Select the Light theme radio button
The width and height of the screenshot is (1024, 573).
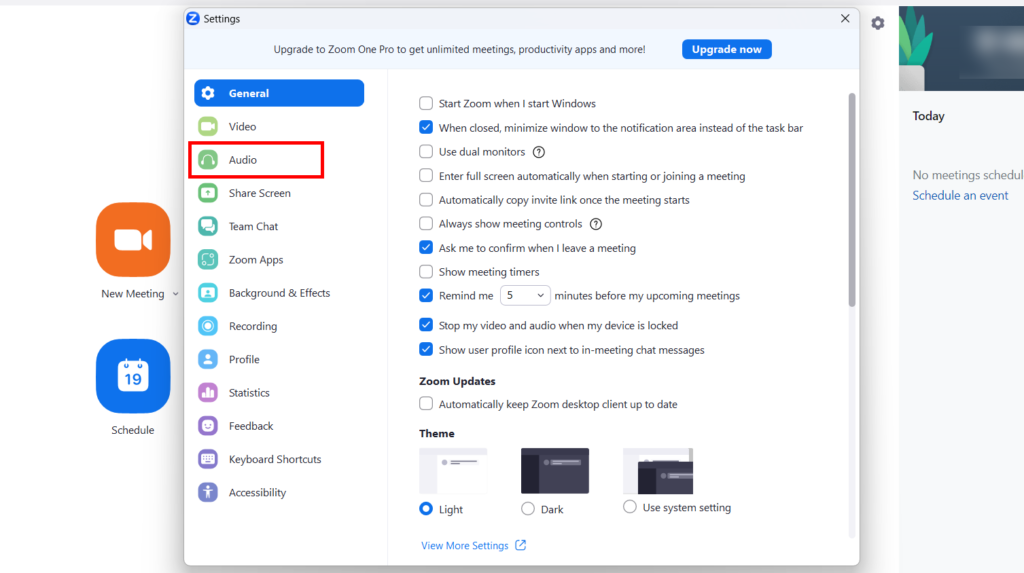point(426,508)
